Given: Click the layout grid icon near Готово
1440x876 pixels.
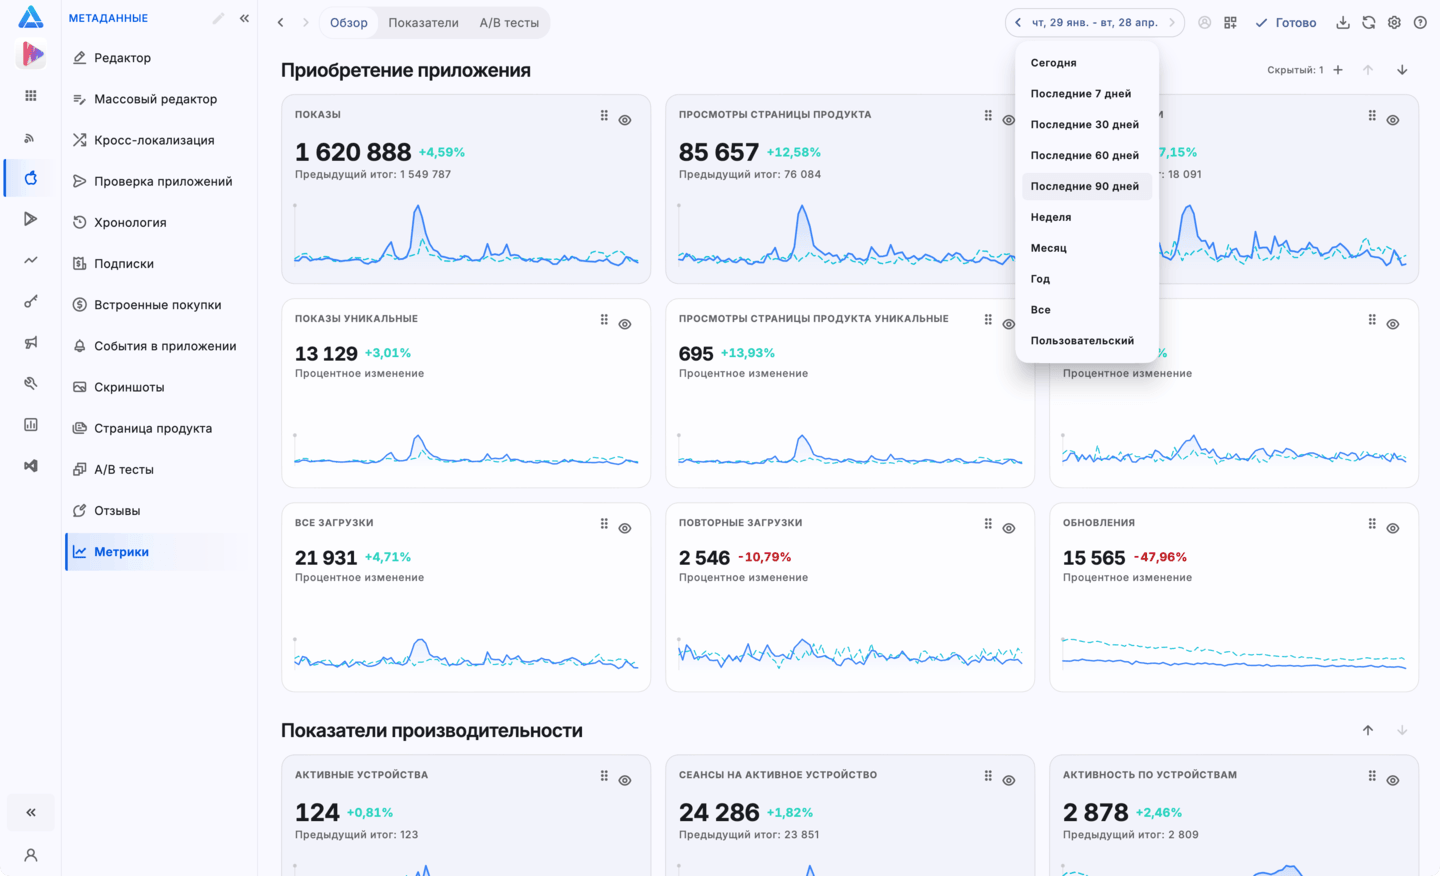Looking at the screenshot, I should 1230,22.
